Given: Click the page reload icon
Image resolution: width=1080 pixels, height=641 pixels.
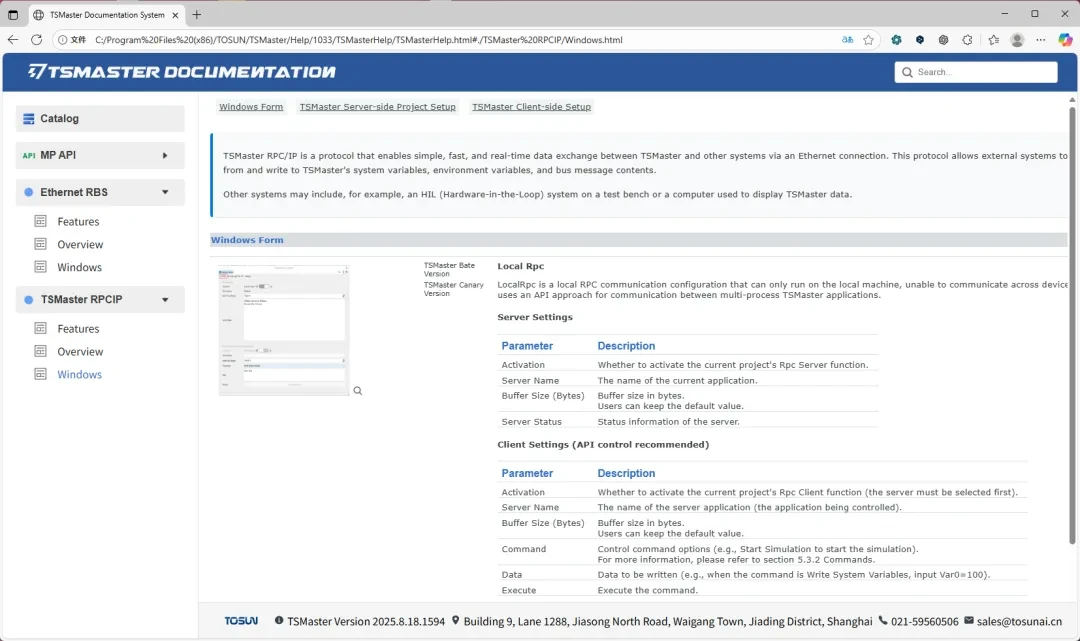Looking at the screenshot, I should click(x=35, y=40).
